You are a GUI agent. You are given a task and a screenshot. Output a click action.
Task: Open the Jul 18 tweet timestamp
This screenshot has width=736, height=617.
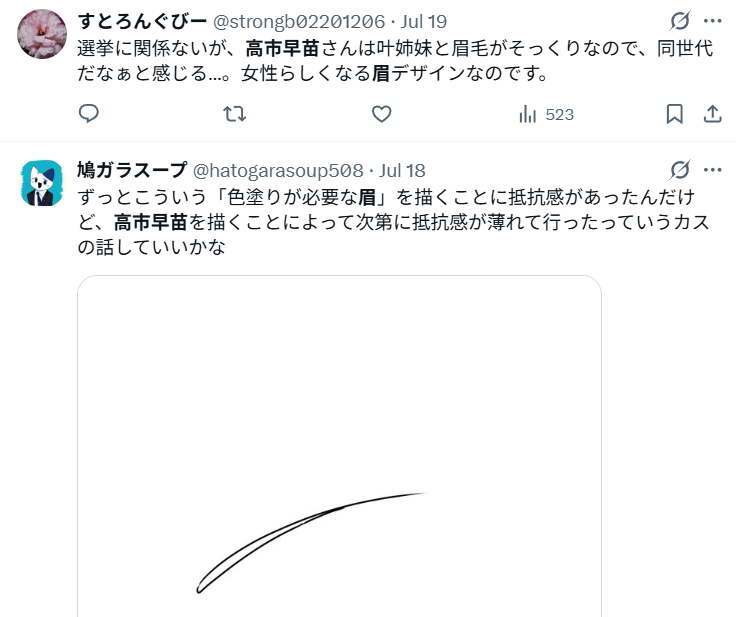(403, 170)
